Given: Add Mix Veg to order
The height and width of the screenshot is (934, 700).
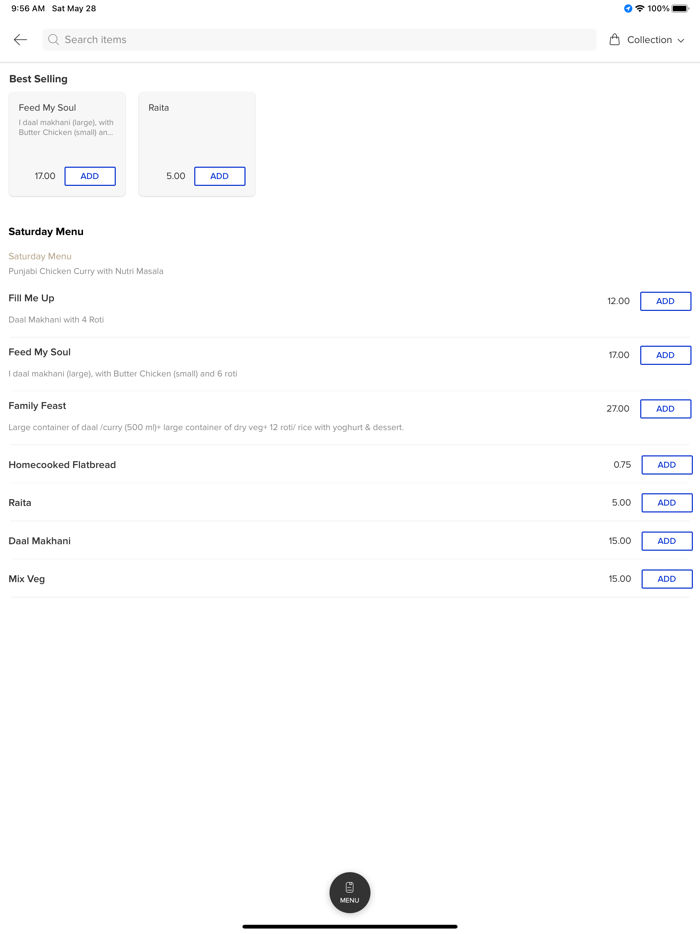Looking at the screenshot, I should [666, 579].
